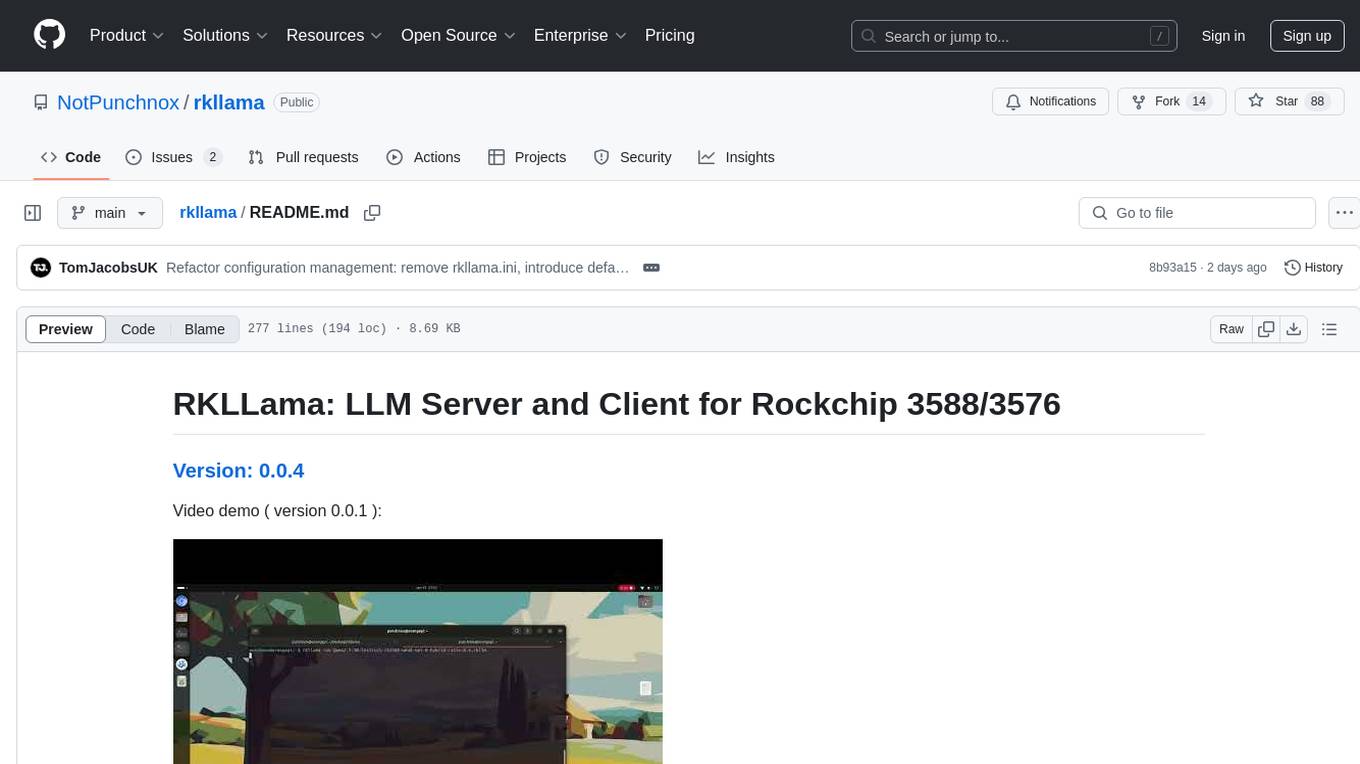Expand the Product menu
Image resolution: width=1360 pixels, height=764 pixels.
(127, 35)
